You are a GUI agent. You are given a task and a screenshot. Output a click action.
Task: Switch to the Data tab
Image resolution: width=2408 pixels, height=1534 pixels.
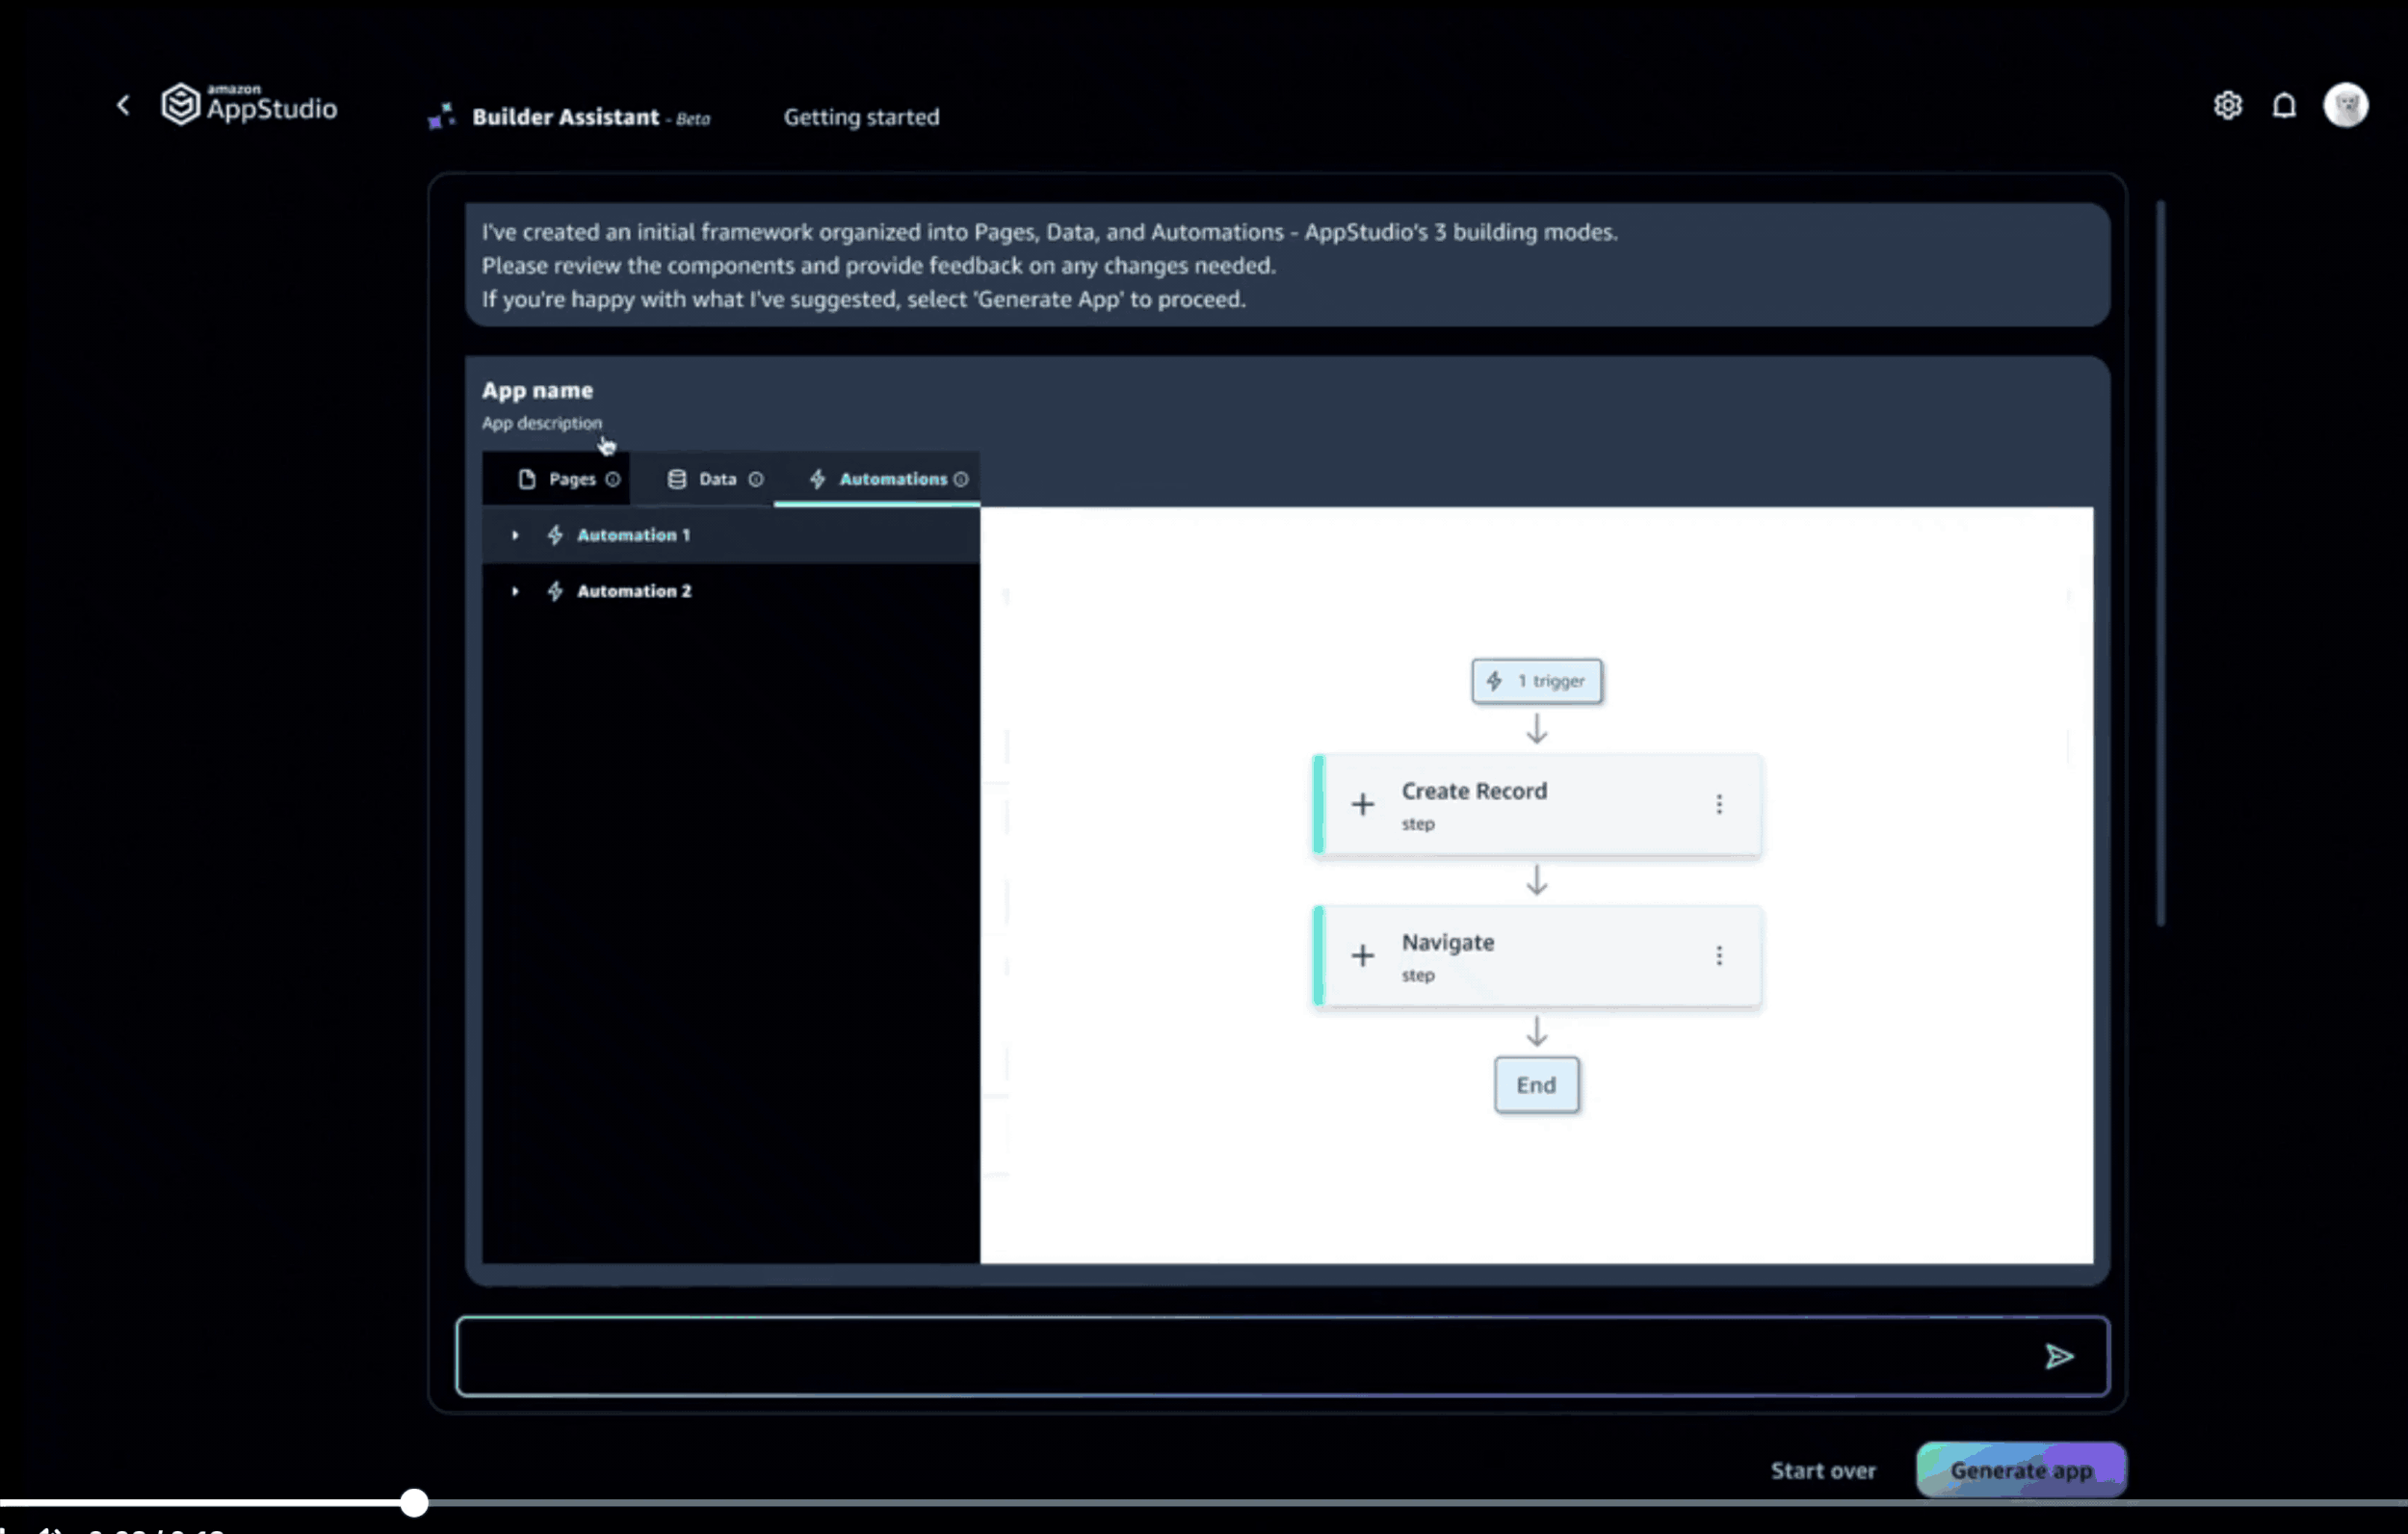point(716,479)
